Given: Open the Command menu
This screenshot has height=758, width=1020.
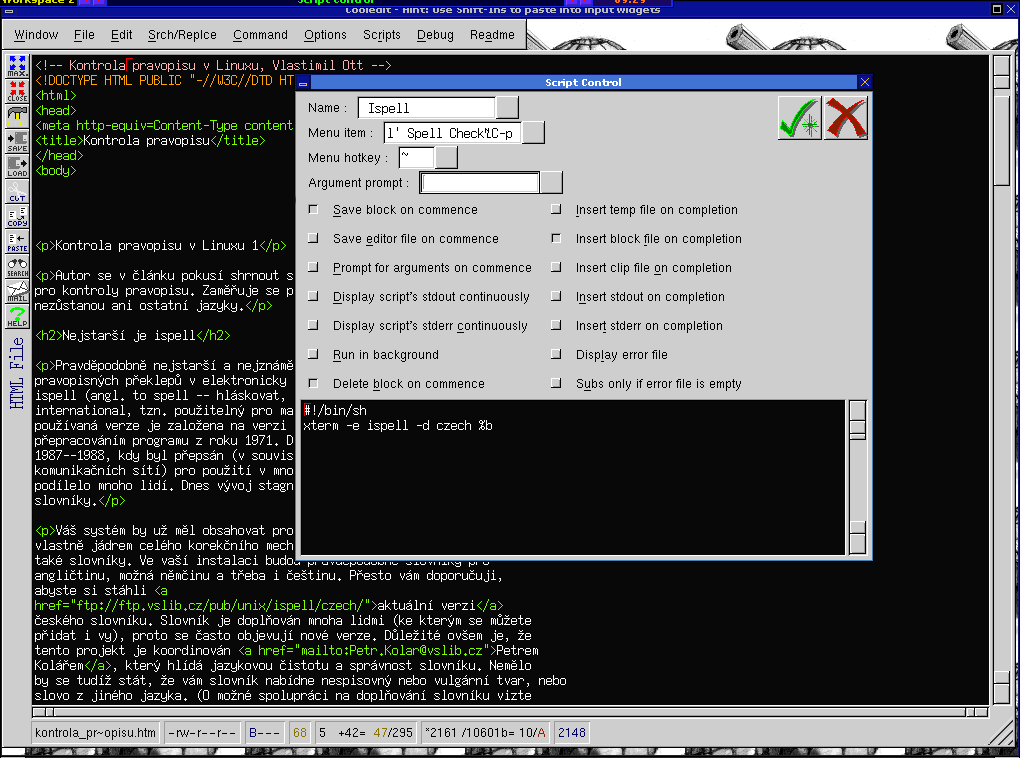Looking at the screenshot, I should [260, 34].
